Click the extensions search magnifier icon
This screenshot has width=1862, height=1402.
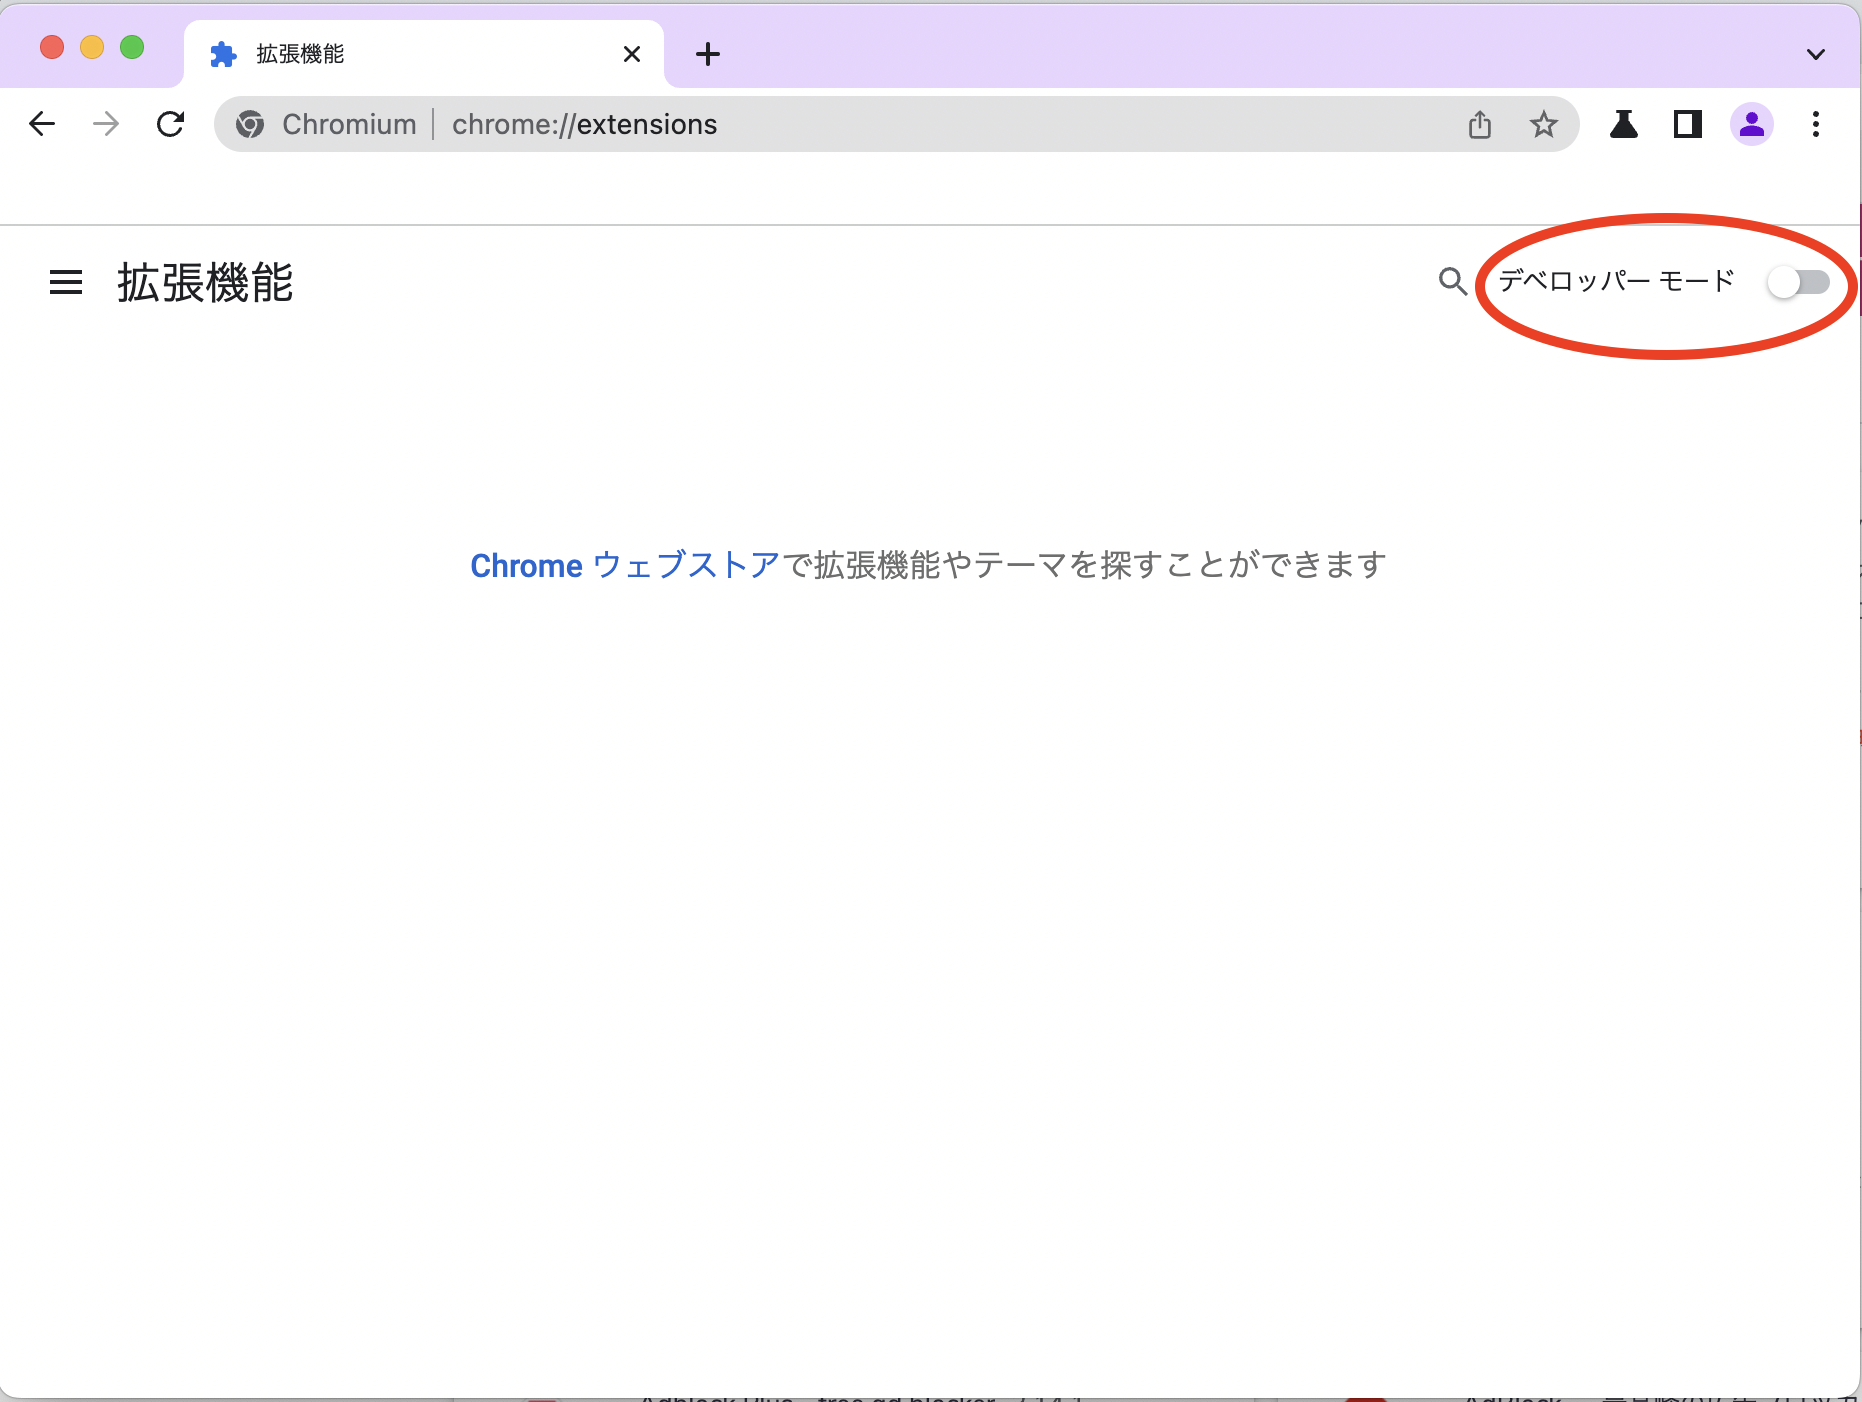tap(1452, 282)
